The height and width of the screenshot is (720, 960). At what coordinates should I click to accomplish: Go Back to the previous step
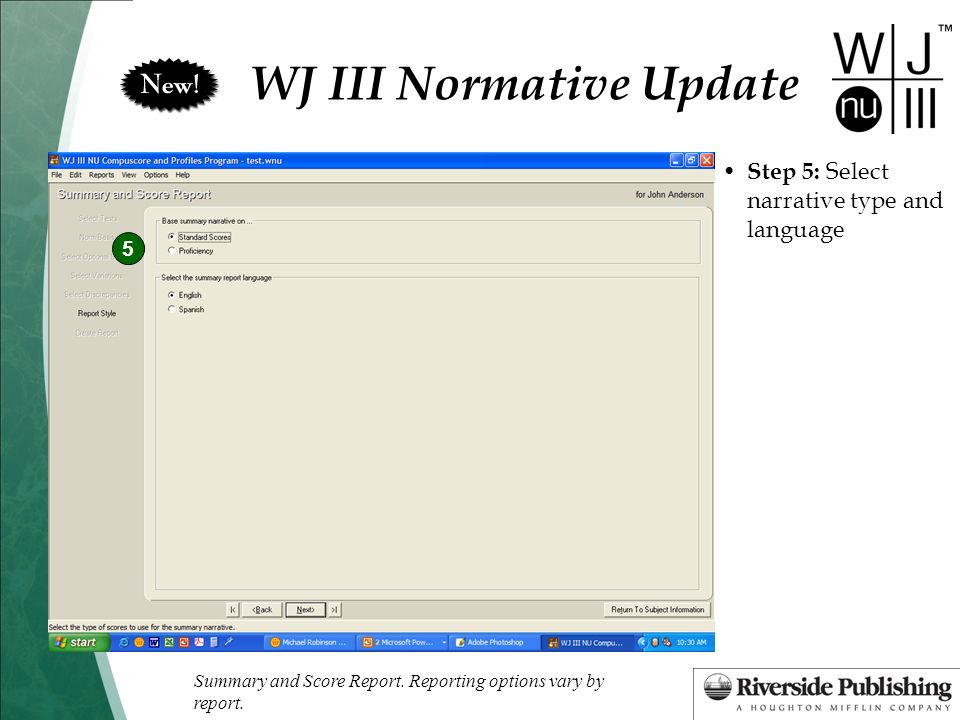(x=262, y=610)
